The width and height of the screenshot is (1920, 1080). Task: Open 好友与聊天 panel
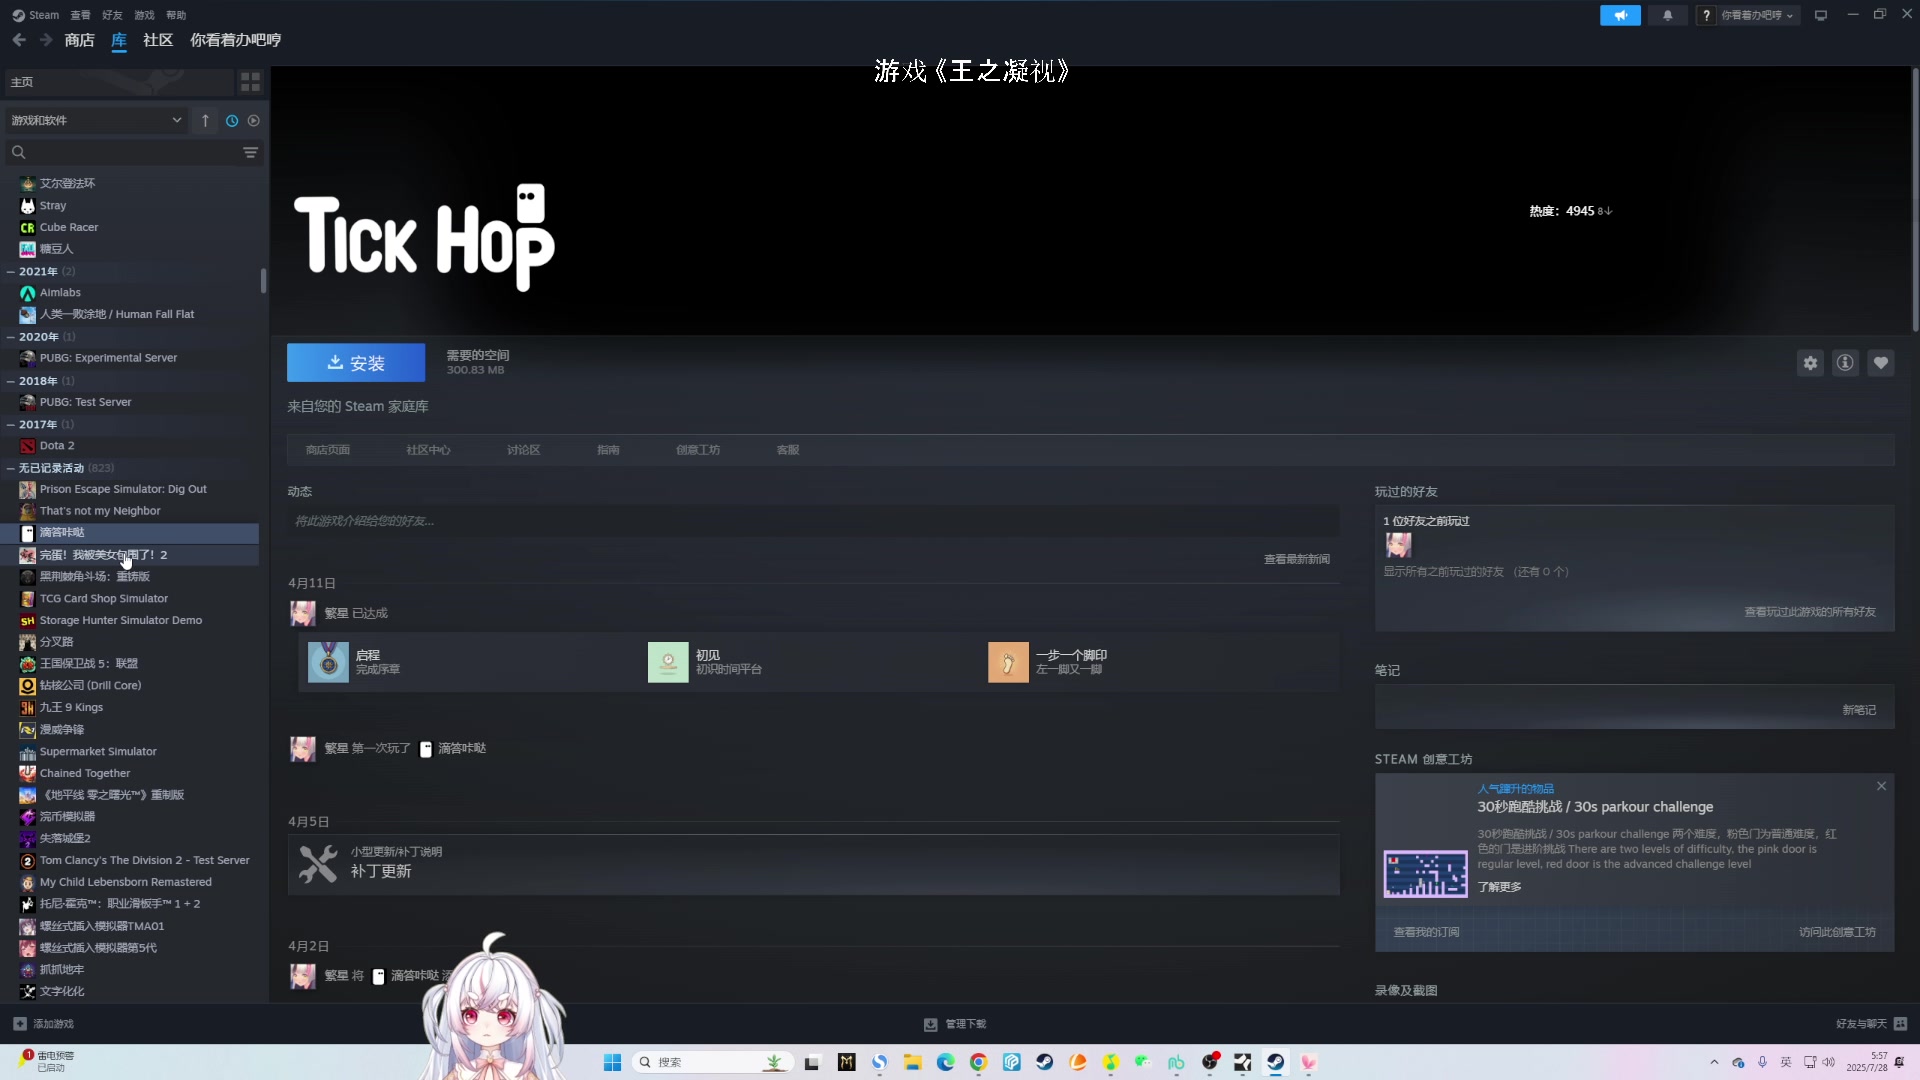[1871, 1024]
